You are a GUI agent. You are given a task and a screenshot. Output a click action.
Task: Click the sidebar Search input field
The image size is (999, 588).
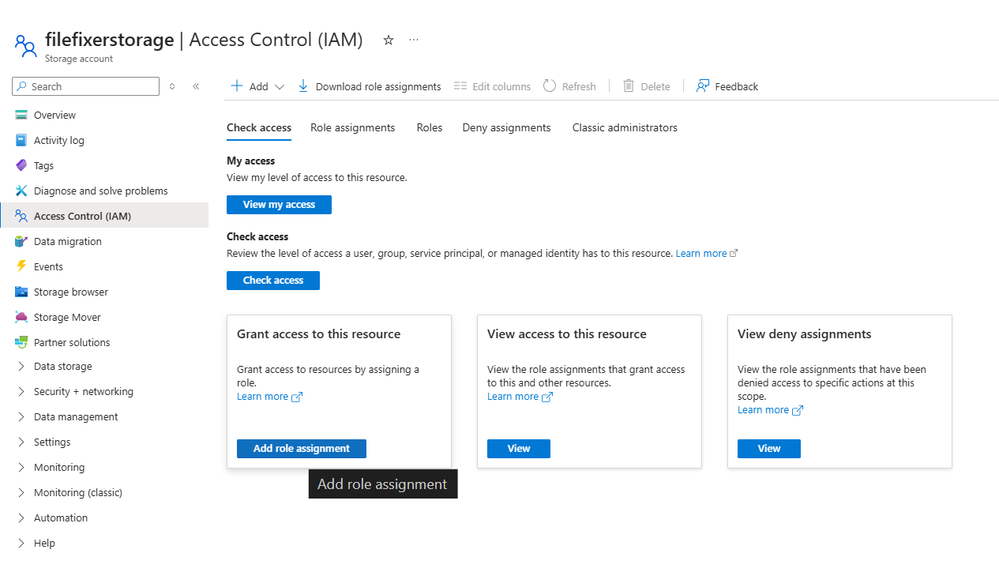[x=85, y=87]
